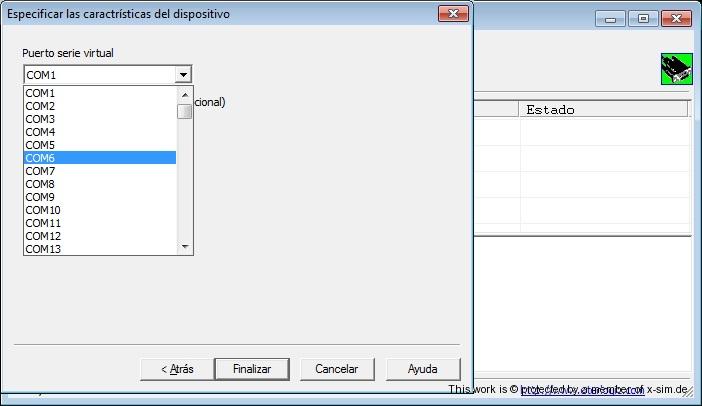
Task: Click the port list scrollbar thumb
Action: click(x=185, y=111)
